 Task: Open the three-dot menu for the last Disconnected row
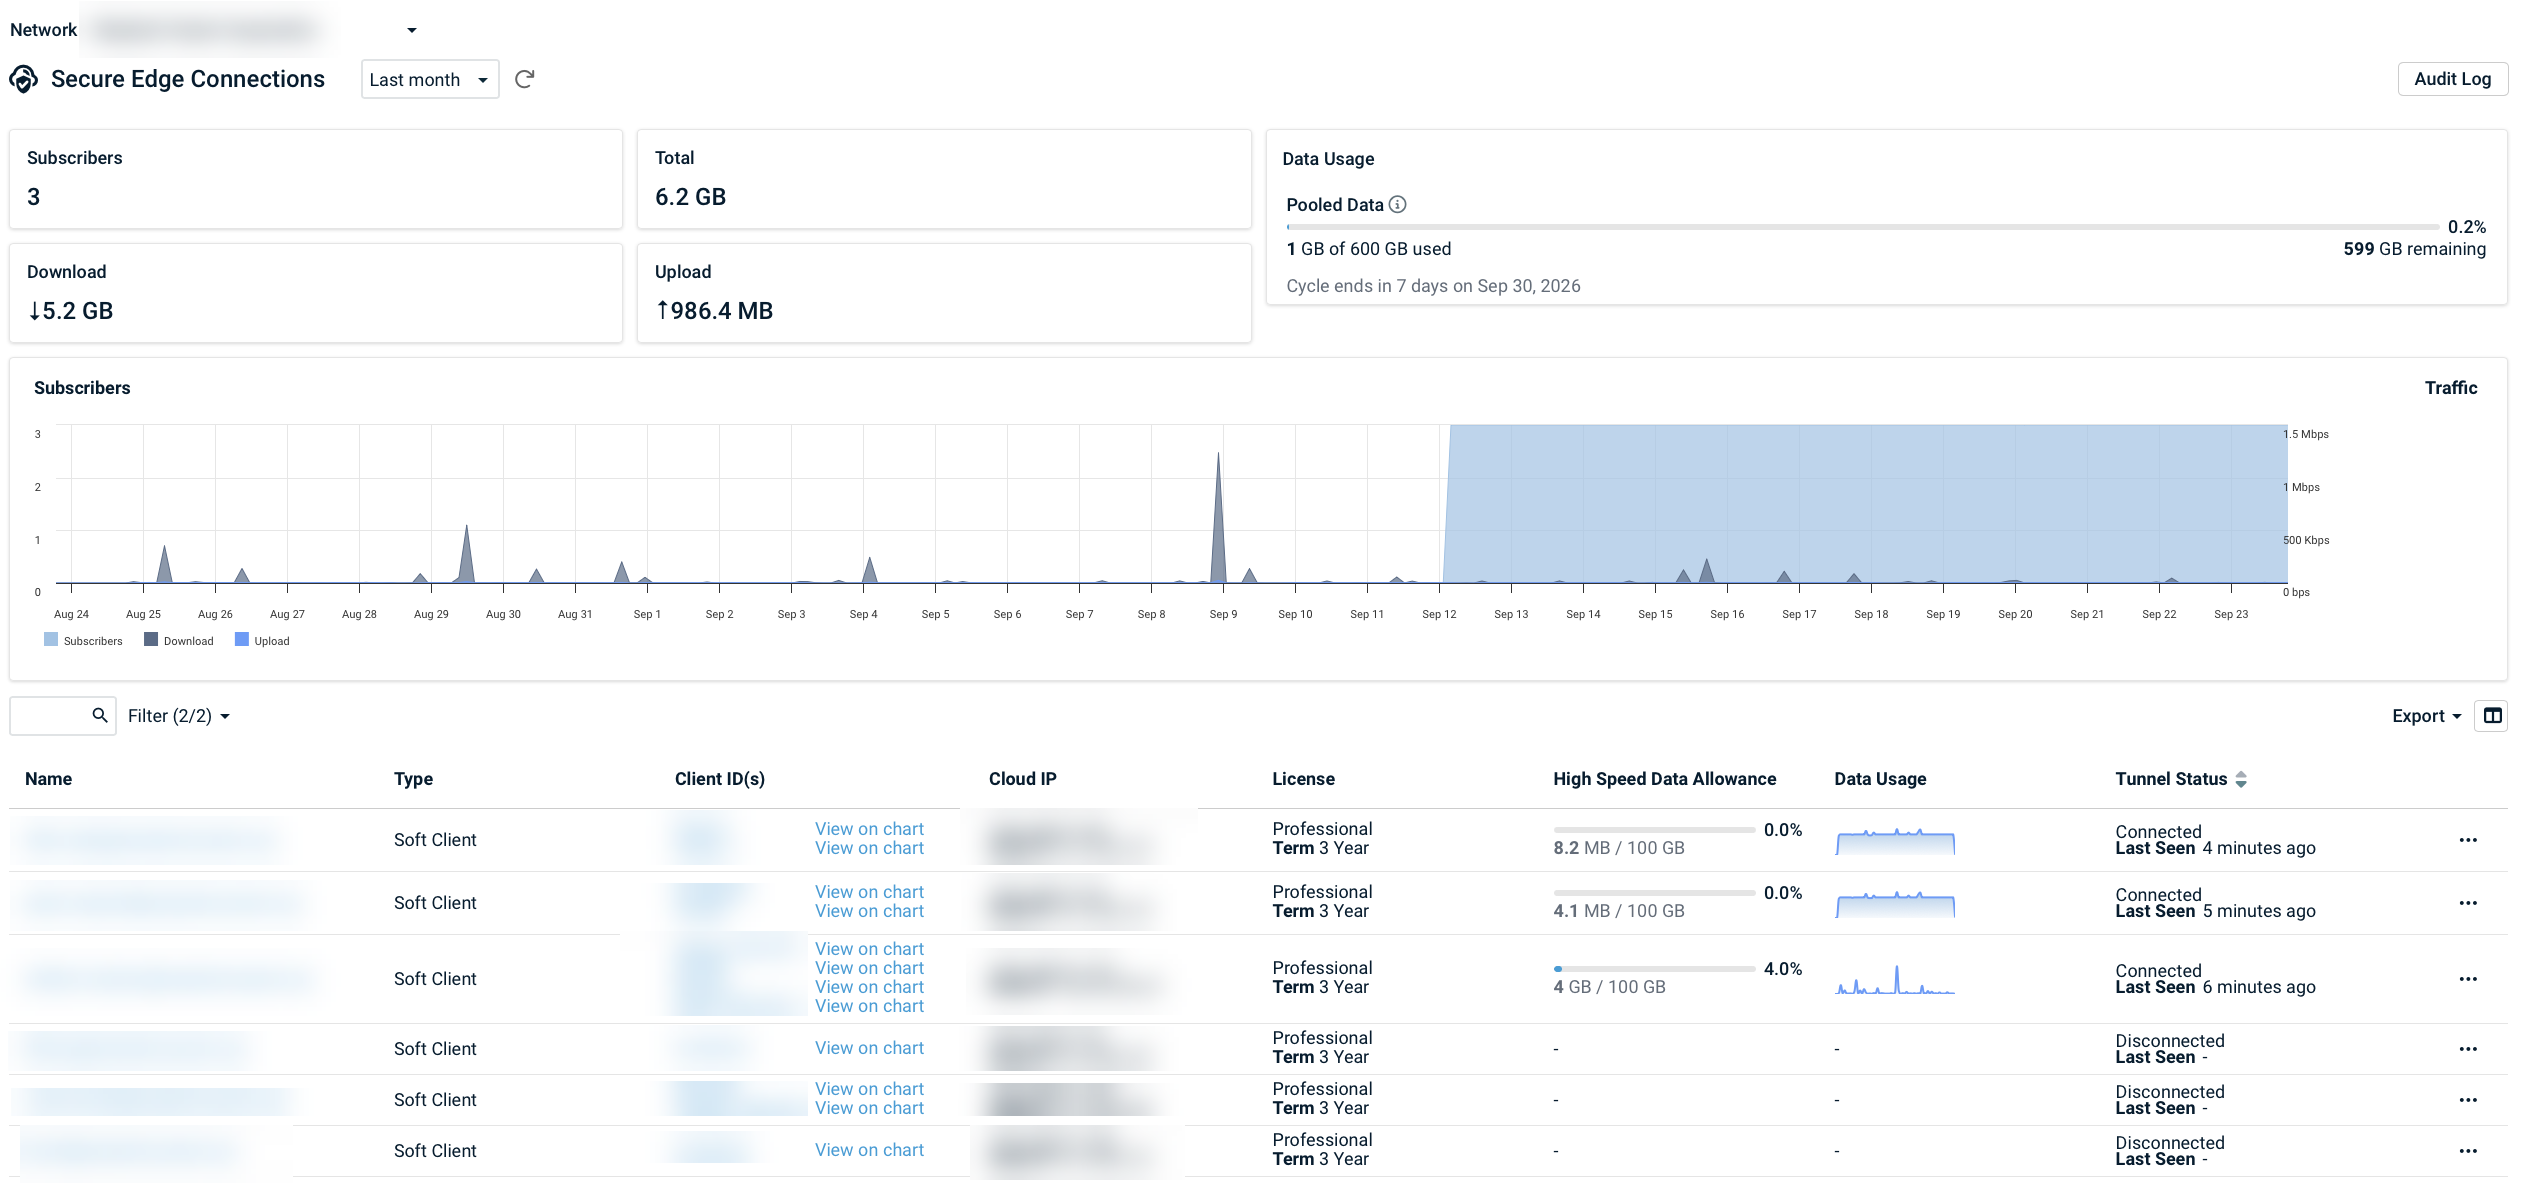point(2468,1151)
